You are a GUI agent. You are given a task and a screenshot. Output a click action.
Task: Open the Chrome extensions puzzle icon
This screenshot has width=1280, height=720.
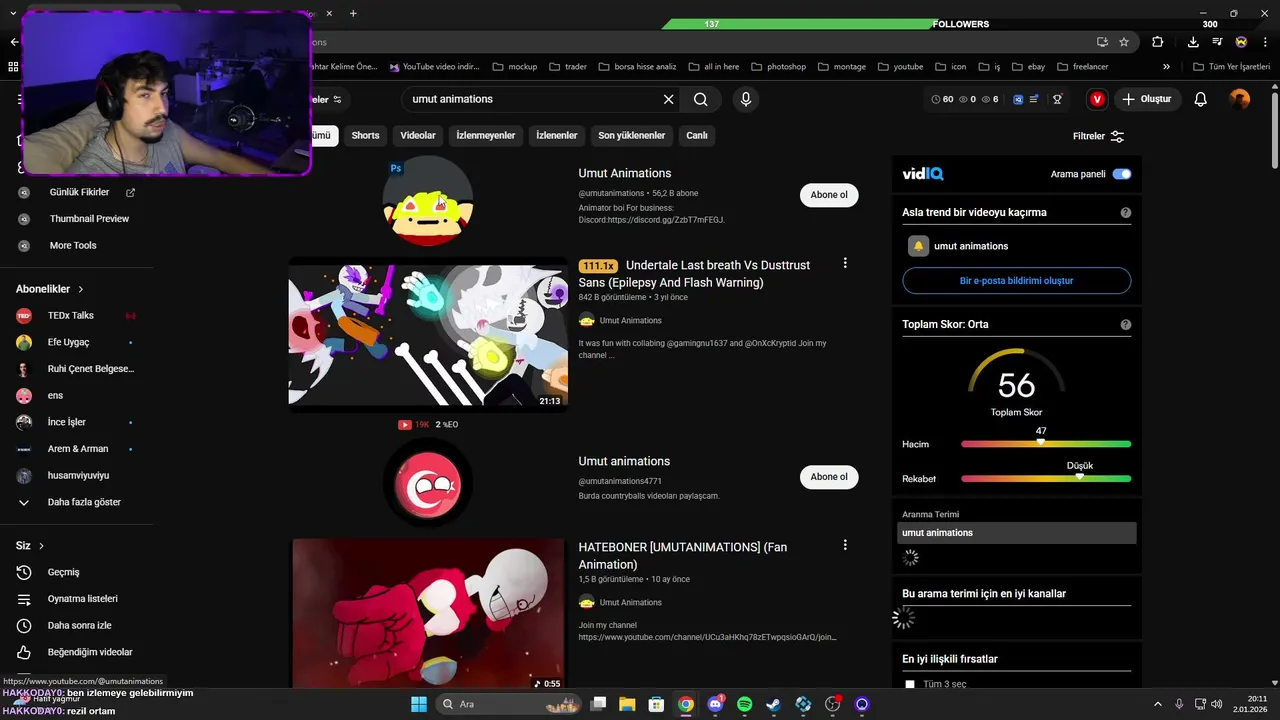click(1158, 42)
